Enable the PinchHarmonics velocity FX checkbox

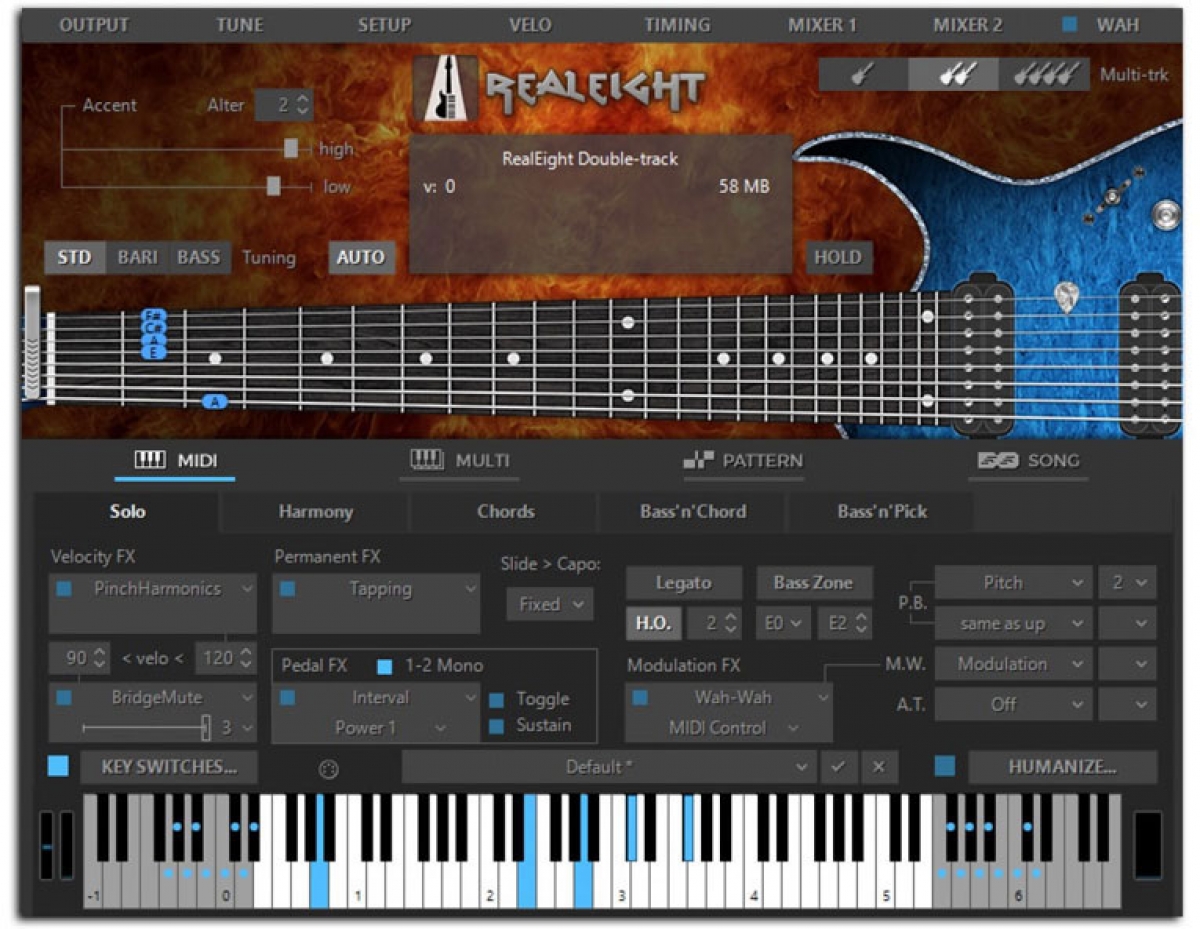coord(64,590)
